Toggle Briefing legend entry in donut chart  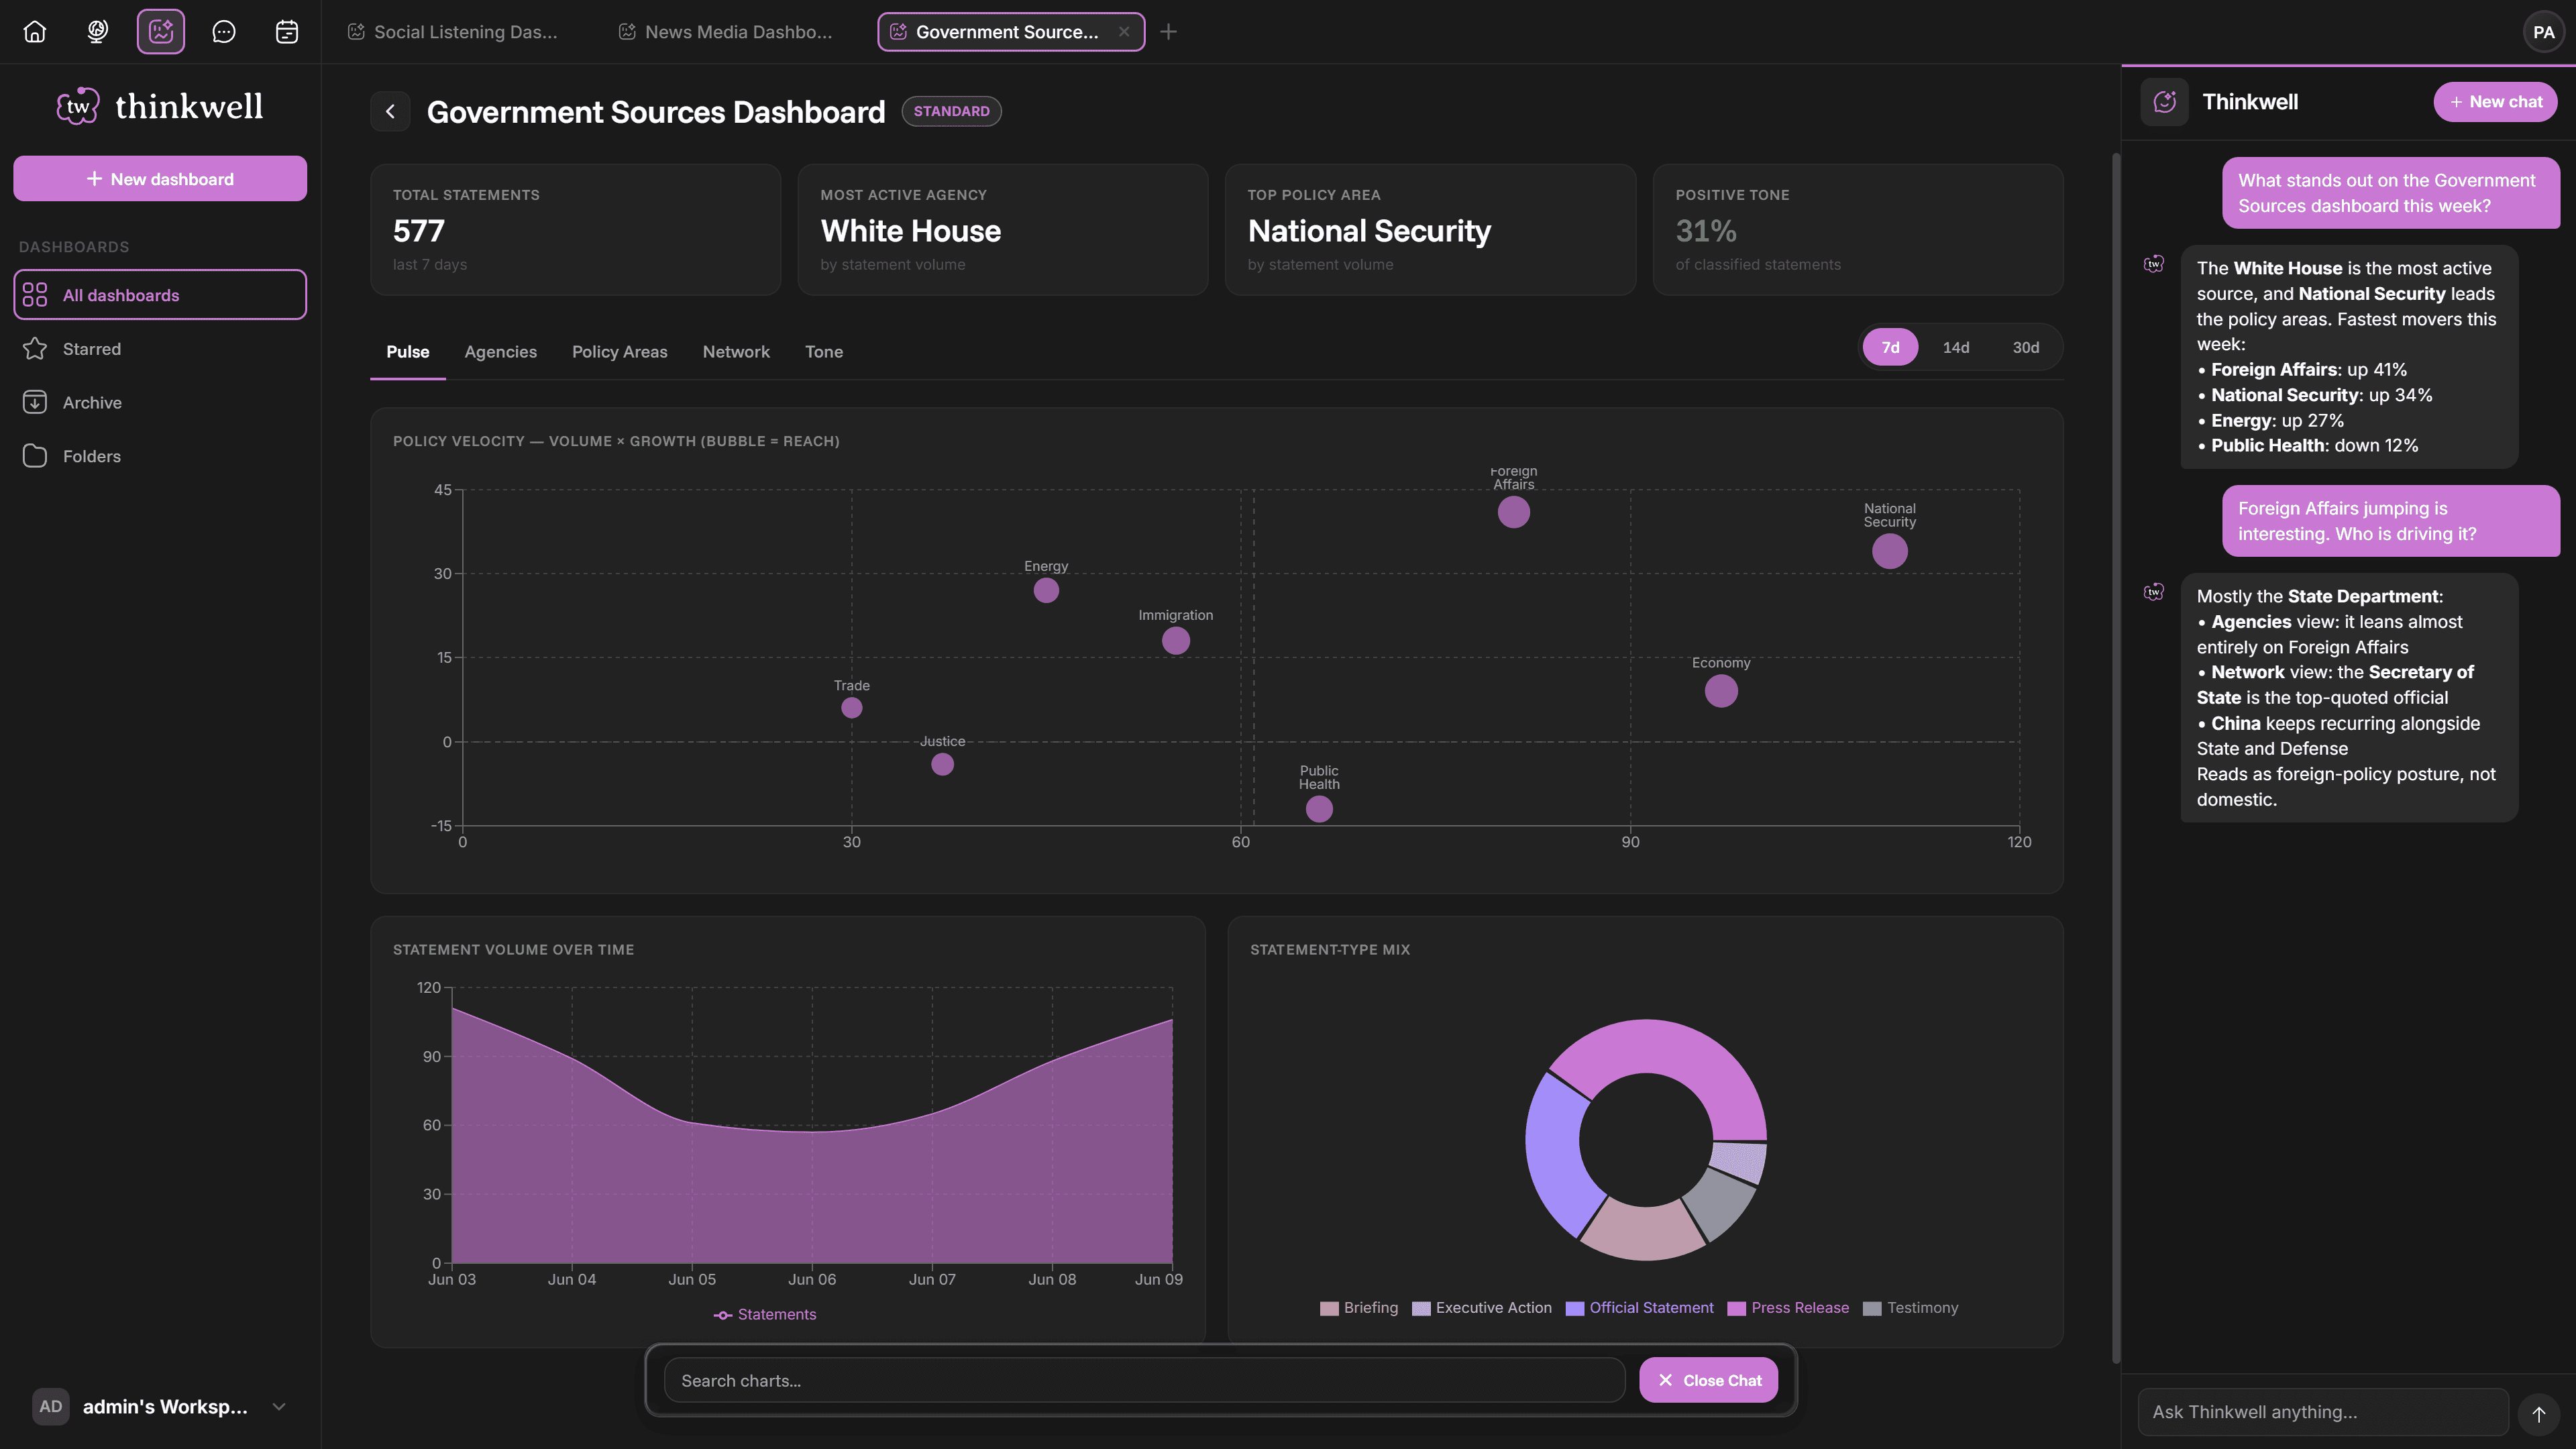pos(1359,1308)
